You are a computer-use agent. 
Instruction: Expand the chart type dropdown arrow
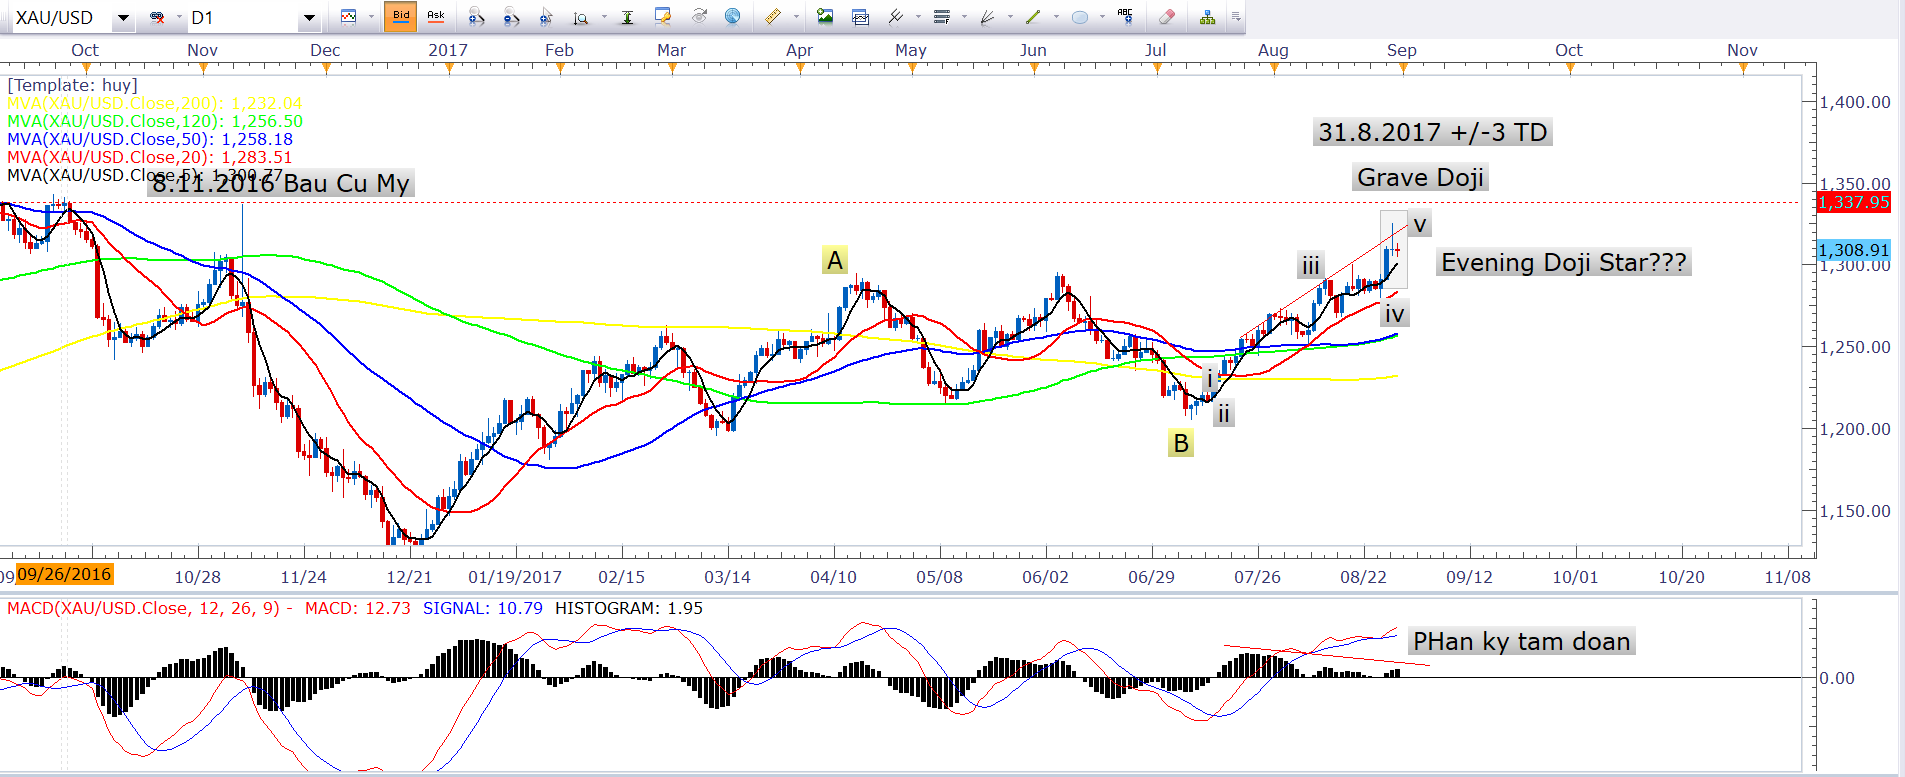pos(371,17)
